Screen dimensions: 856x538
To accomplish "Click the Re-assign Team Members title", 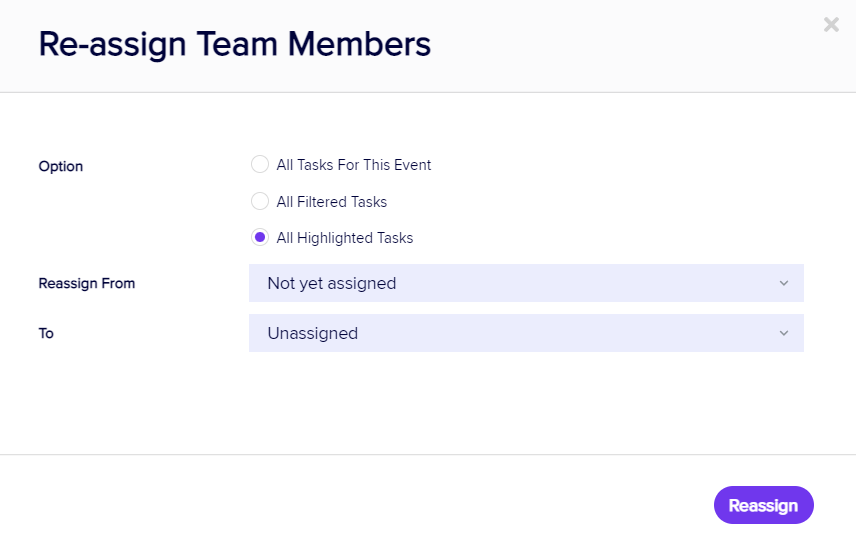I will [235, 44].
